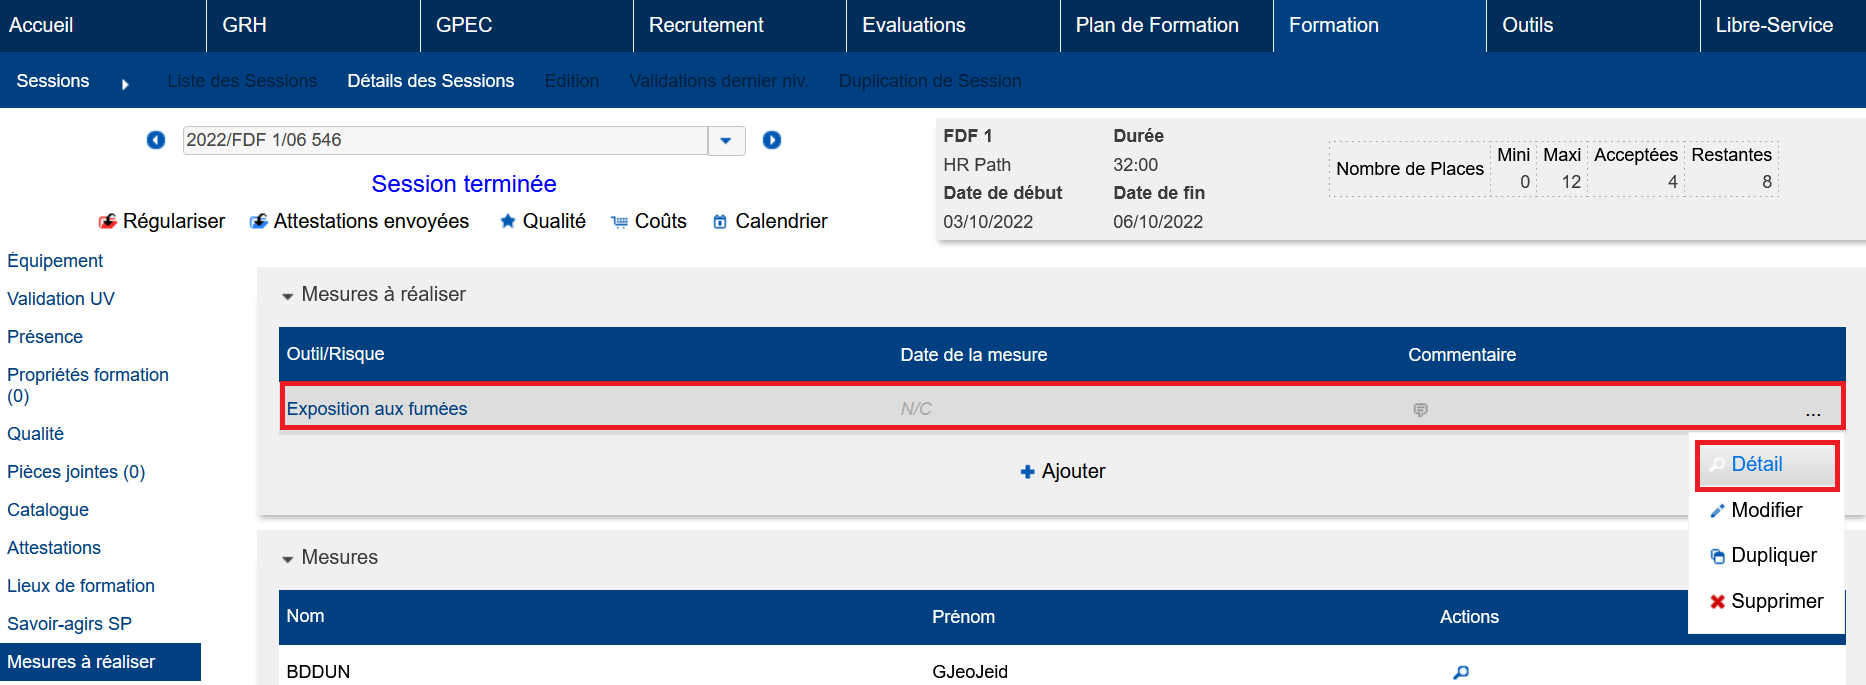Open the Exposition aux fumées link
Screen dimensions: 1866x685
[377, 409]
